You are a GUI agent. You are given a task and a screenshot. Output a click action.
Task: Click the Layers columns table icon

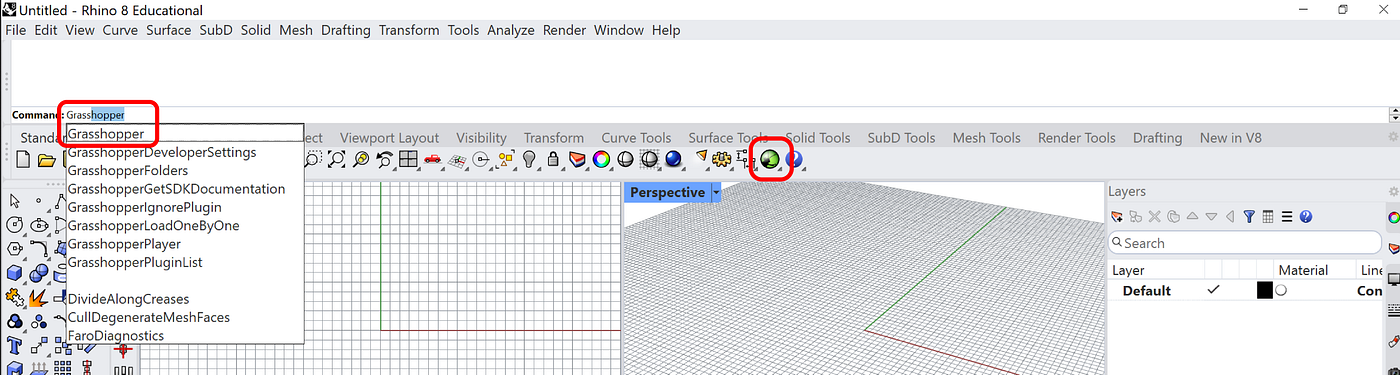tap(1268, 216)
